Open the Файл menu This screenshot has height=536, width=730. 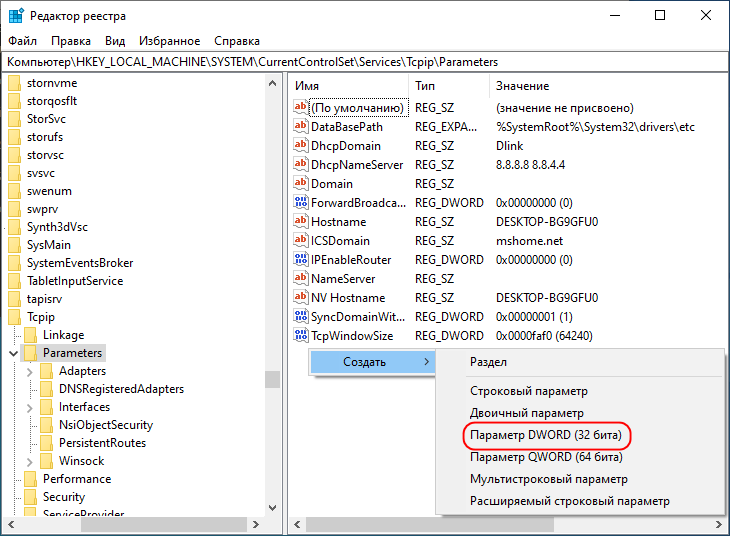click(x=22, y=41)
